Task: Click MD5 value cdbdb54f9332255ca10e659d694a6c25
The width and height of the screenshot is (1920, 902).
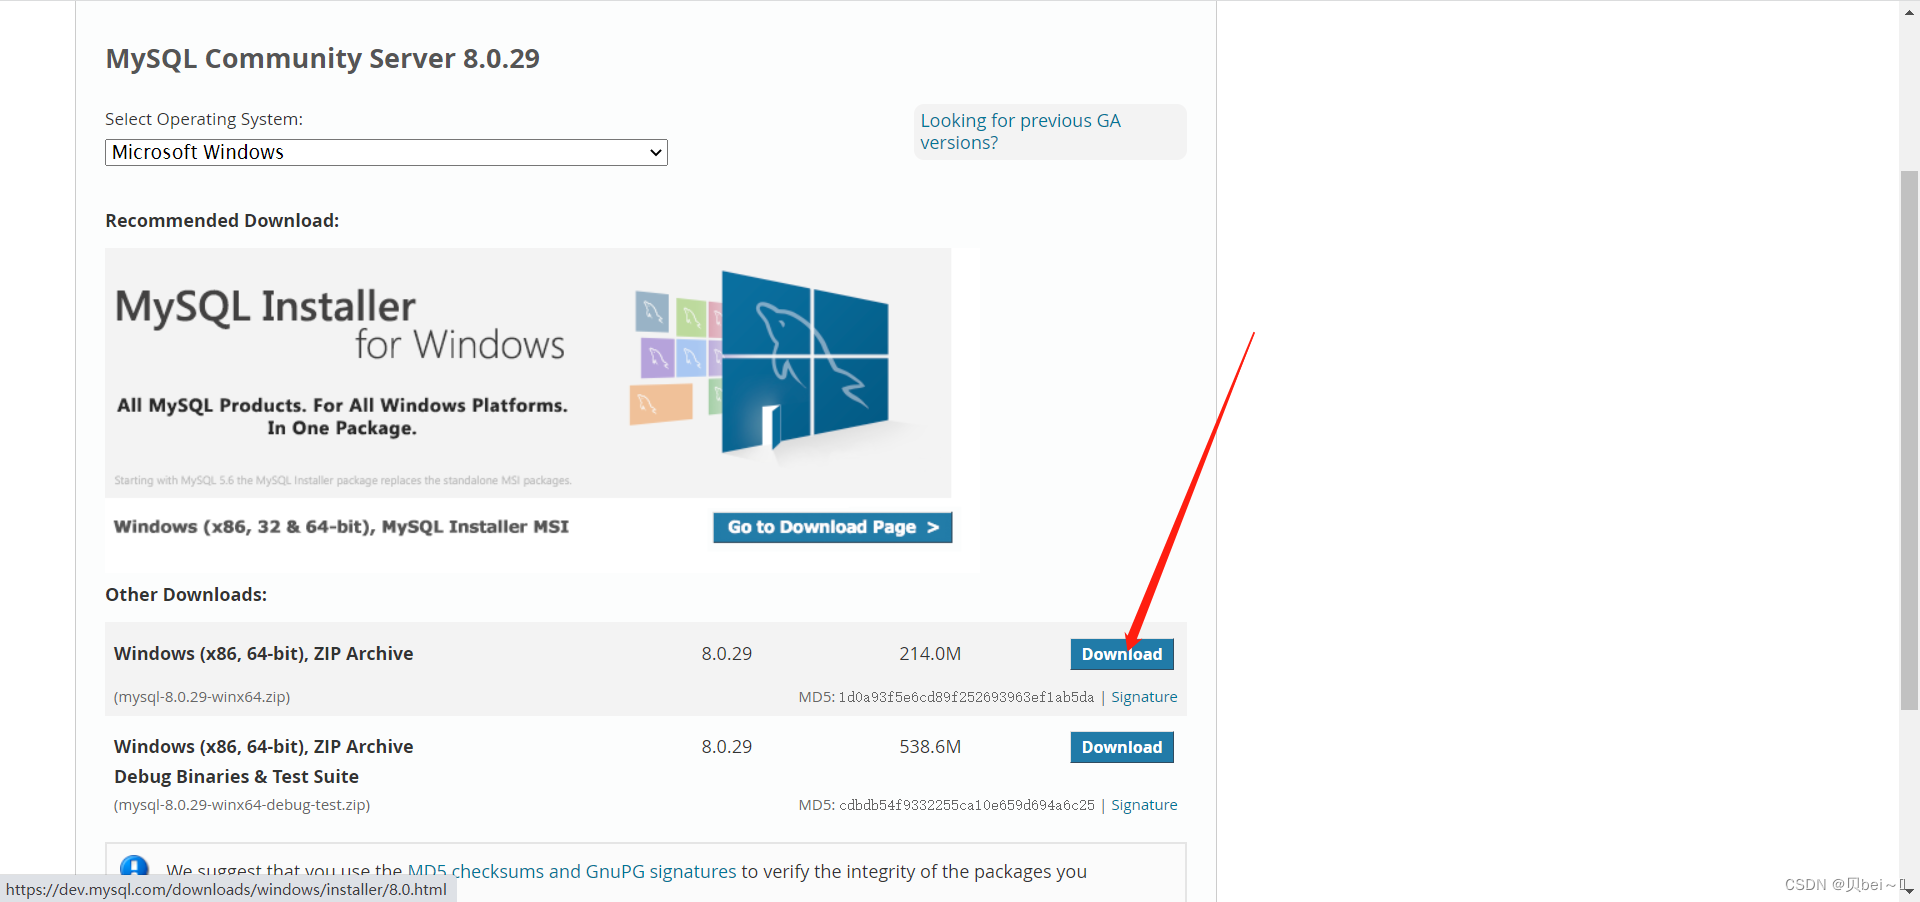Action: point(966,805)
